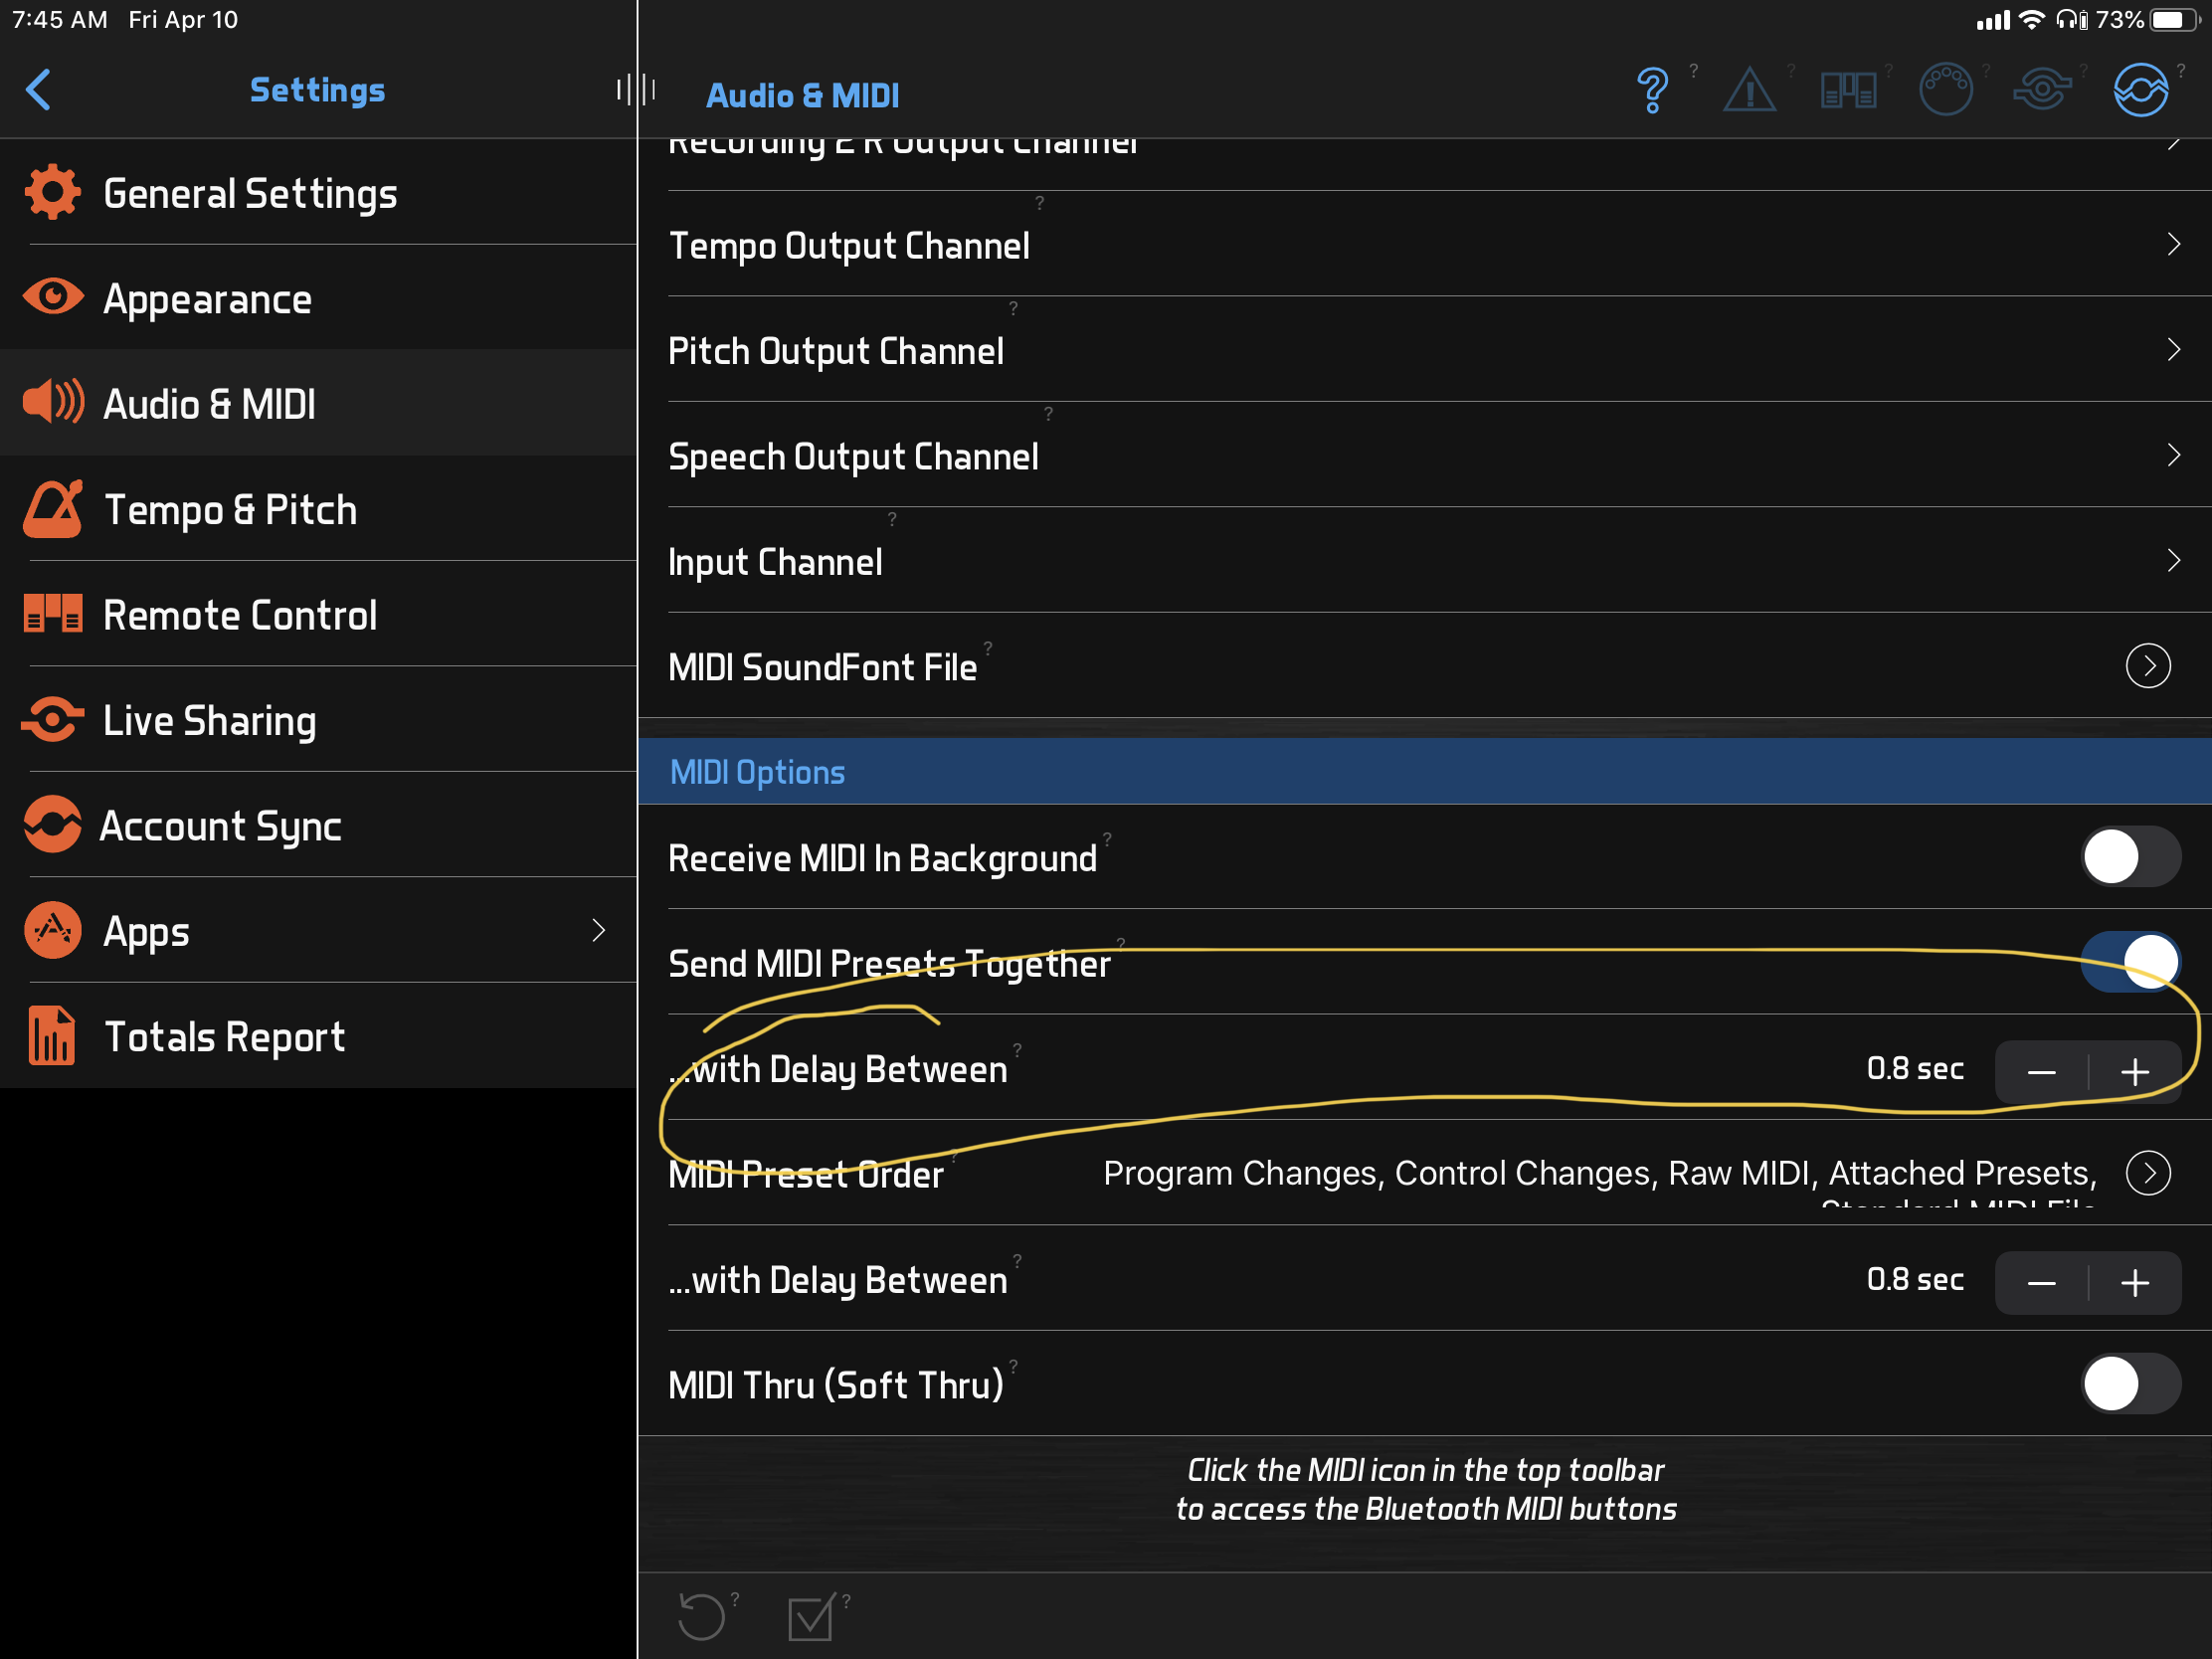Tap the remote control layout toolbar icon
Image resolution: width=2212 pixels, height=1659 pixels.
[1847, 91]
